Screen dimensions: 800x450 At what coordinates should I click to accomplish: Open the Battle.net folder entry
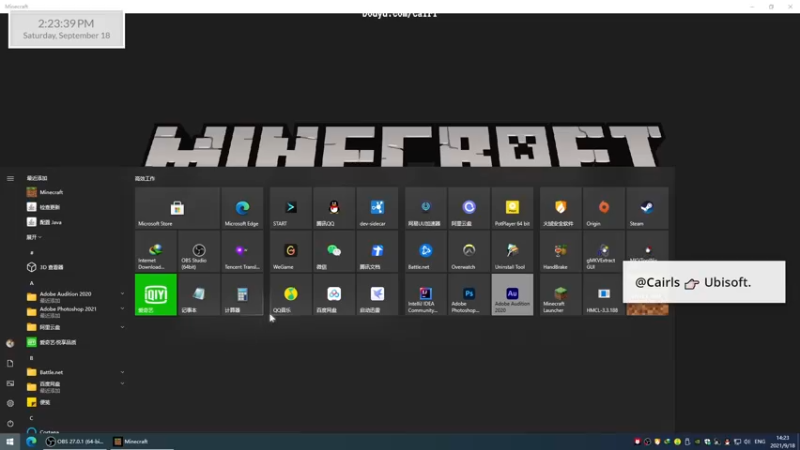tap(76, 372)
